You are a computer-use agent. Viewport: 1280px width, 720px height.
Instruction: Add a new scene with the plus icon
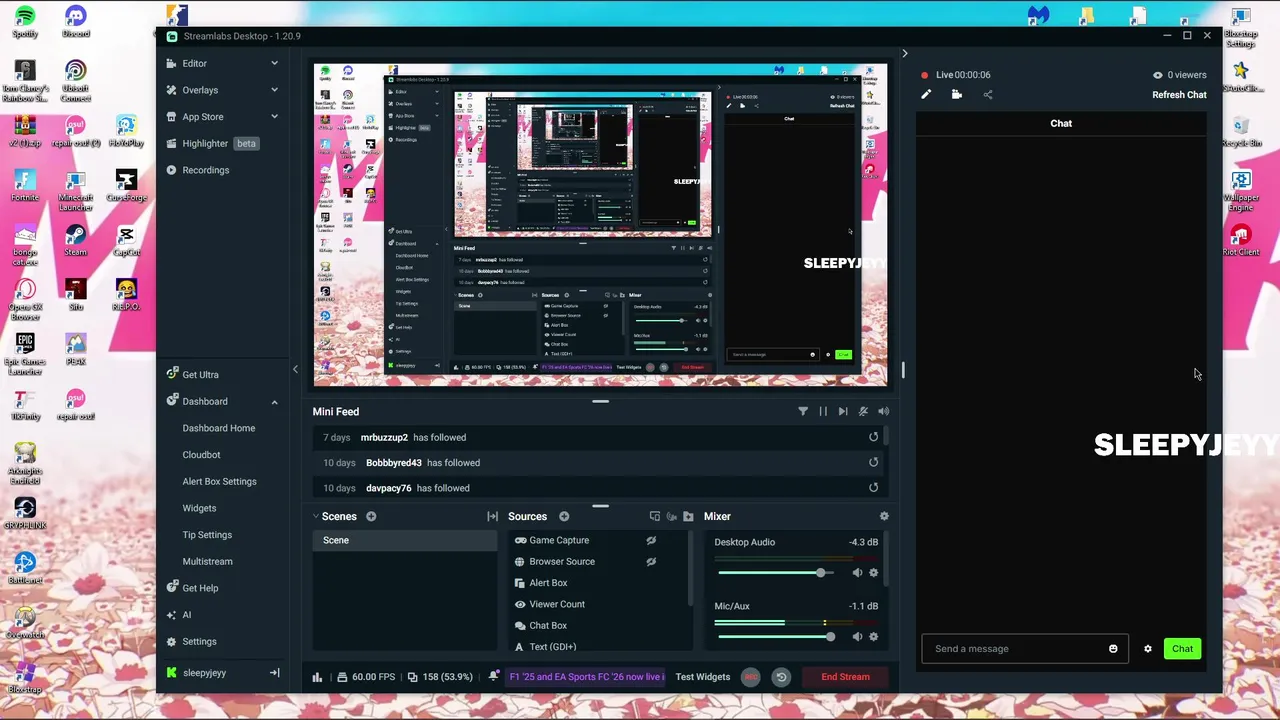pyautogui.click(x=371, y=516)
